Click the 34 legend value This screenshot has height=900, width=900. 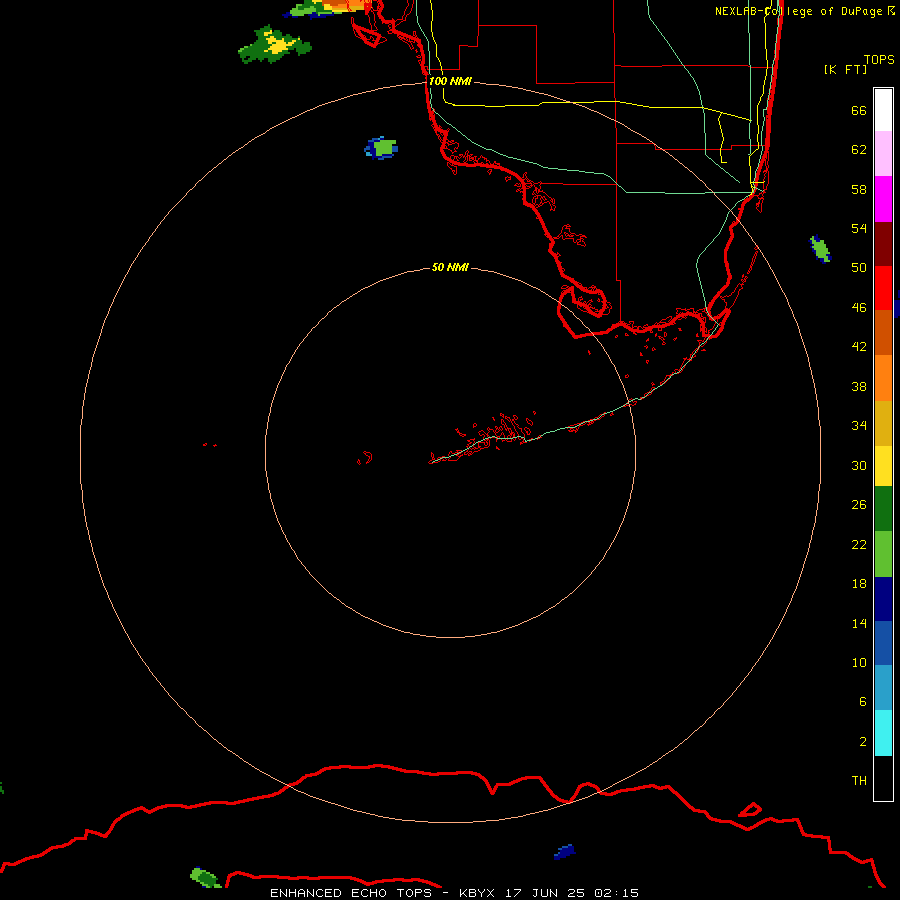[859, 425]
